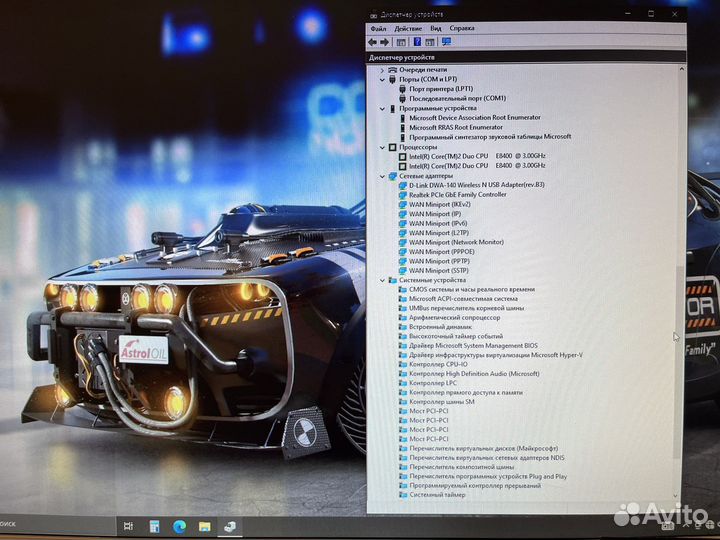Select WAN Miniport (PPTP)
The image size is (720, 540).
pyautogui.click(x=439, y=261)
